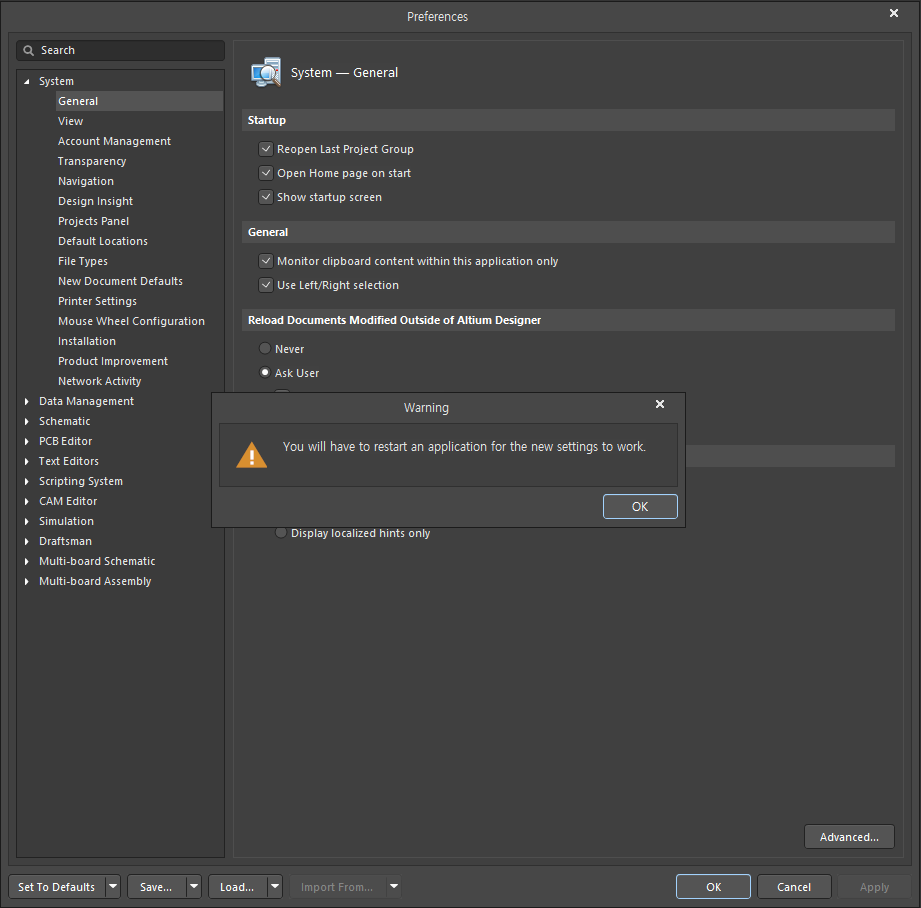Toggle Open Home page on start
Image resolution: width=921 pixels, height=908 pixels.
click(266, 173)
